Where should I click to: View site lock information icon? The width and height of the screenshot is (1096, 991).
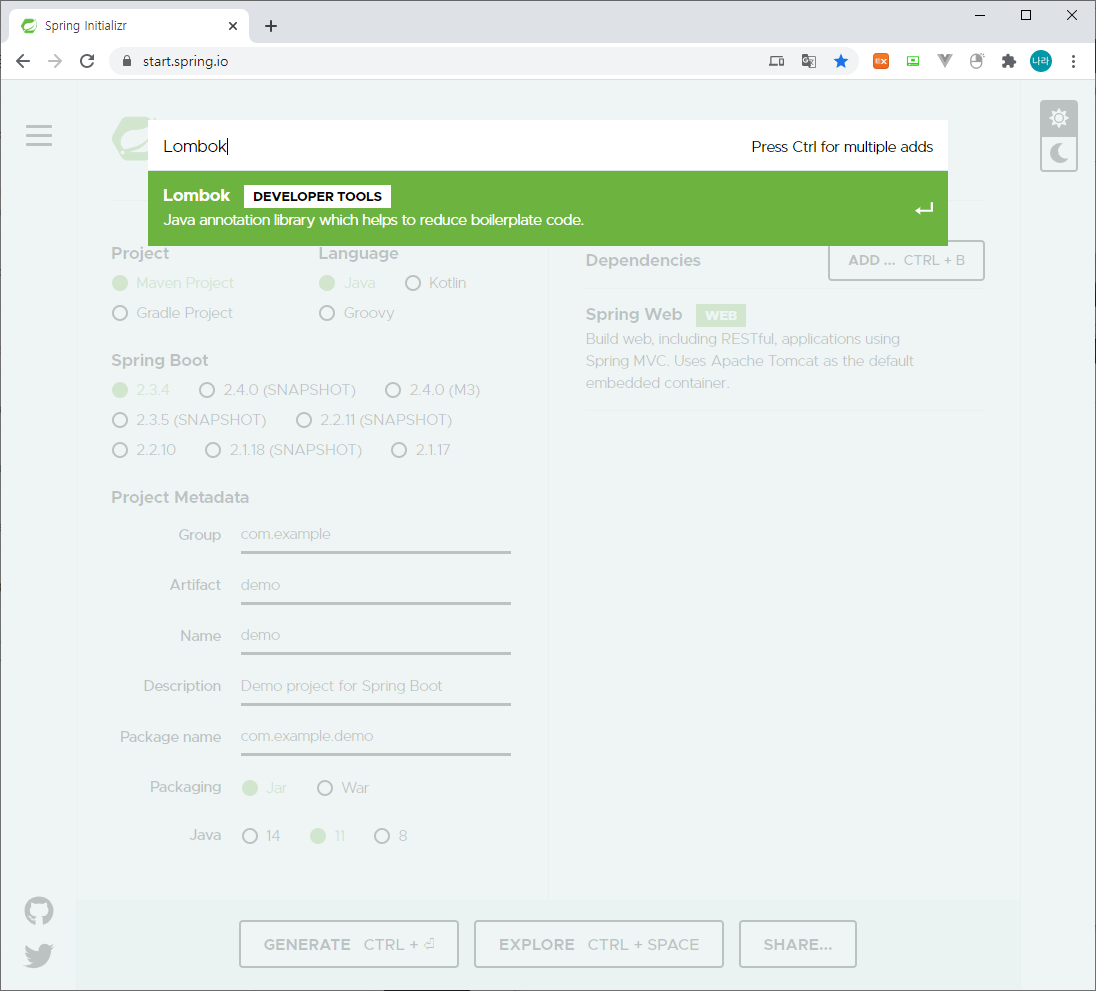[127, 62]
